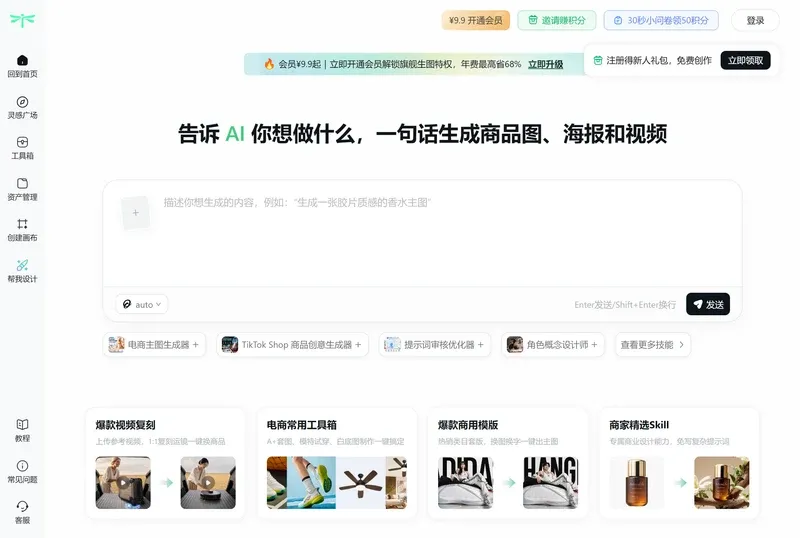Open 教程 tutorial book icon

(22, 424)
